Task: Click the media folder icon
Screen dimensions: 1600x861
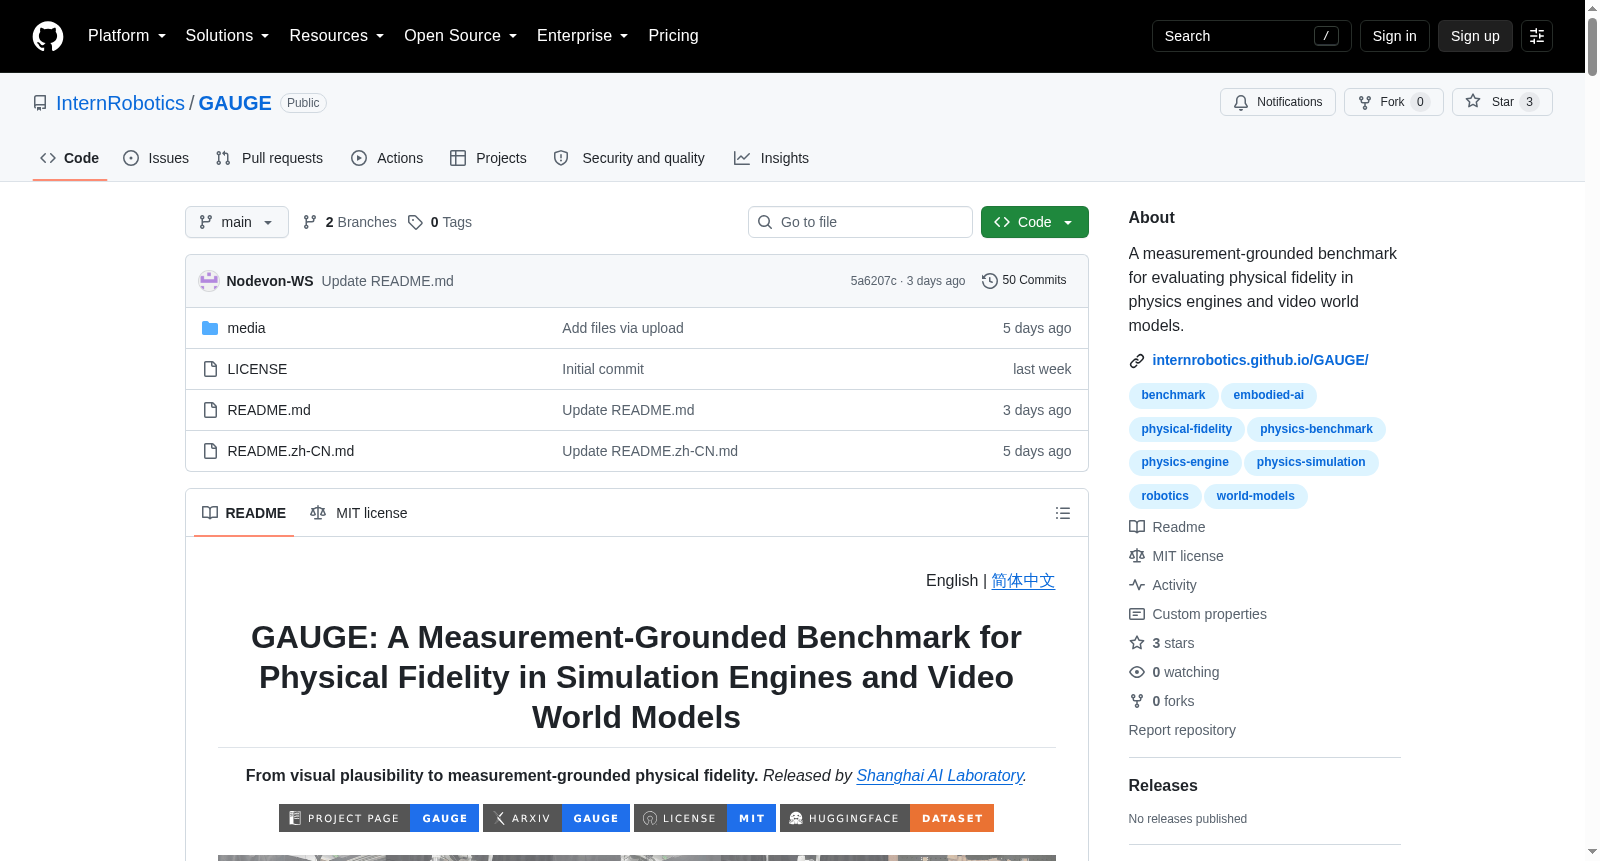Action: [210, 328]
